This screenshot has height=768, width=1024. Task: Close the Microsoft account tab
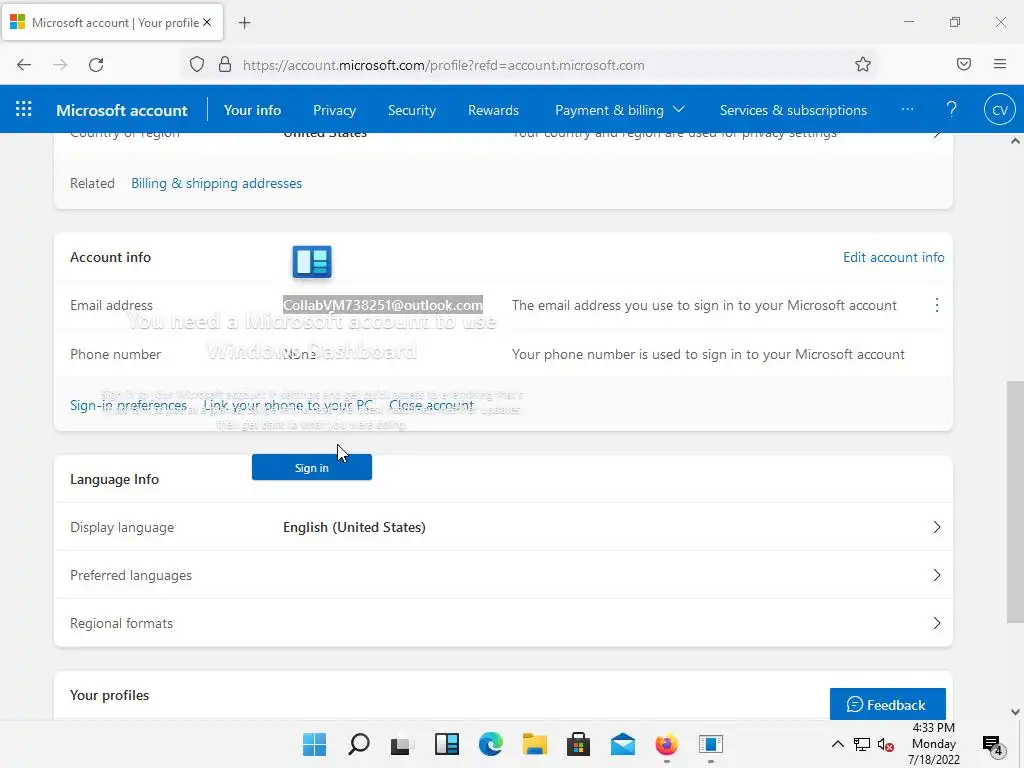coord(207,22)
